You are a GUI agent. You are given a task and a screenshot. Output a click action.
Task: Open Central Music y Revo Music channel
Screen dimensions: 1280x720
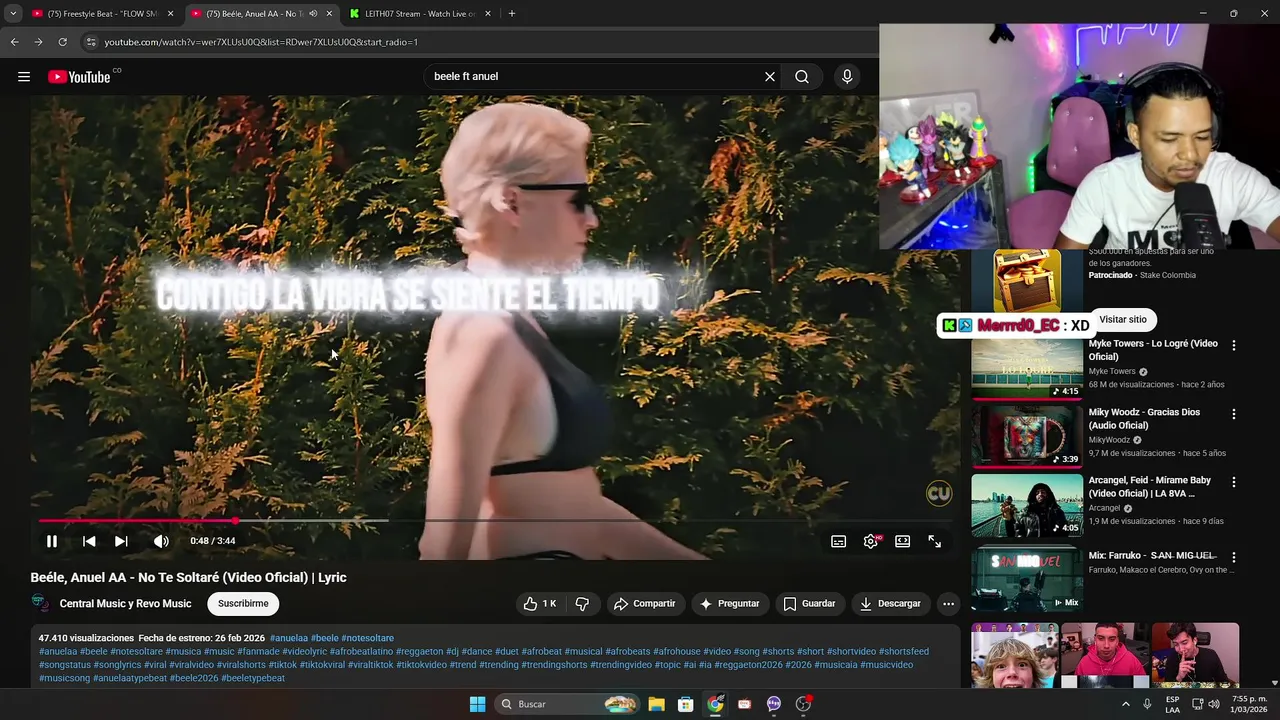(125, 604)
